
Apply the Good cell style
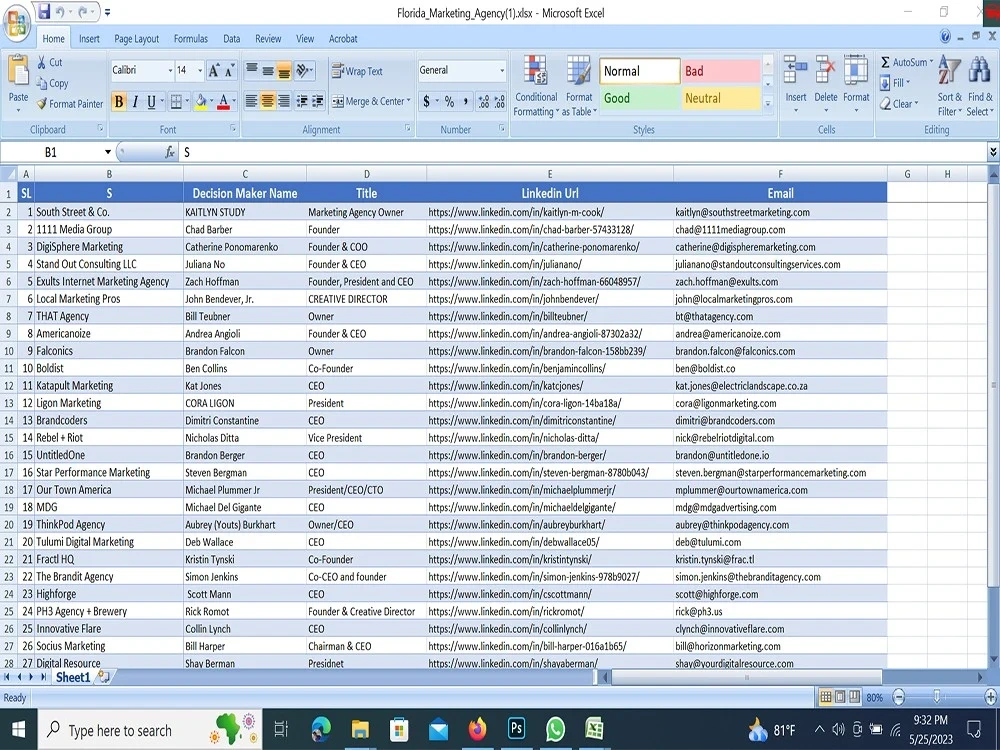640,98
